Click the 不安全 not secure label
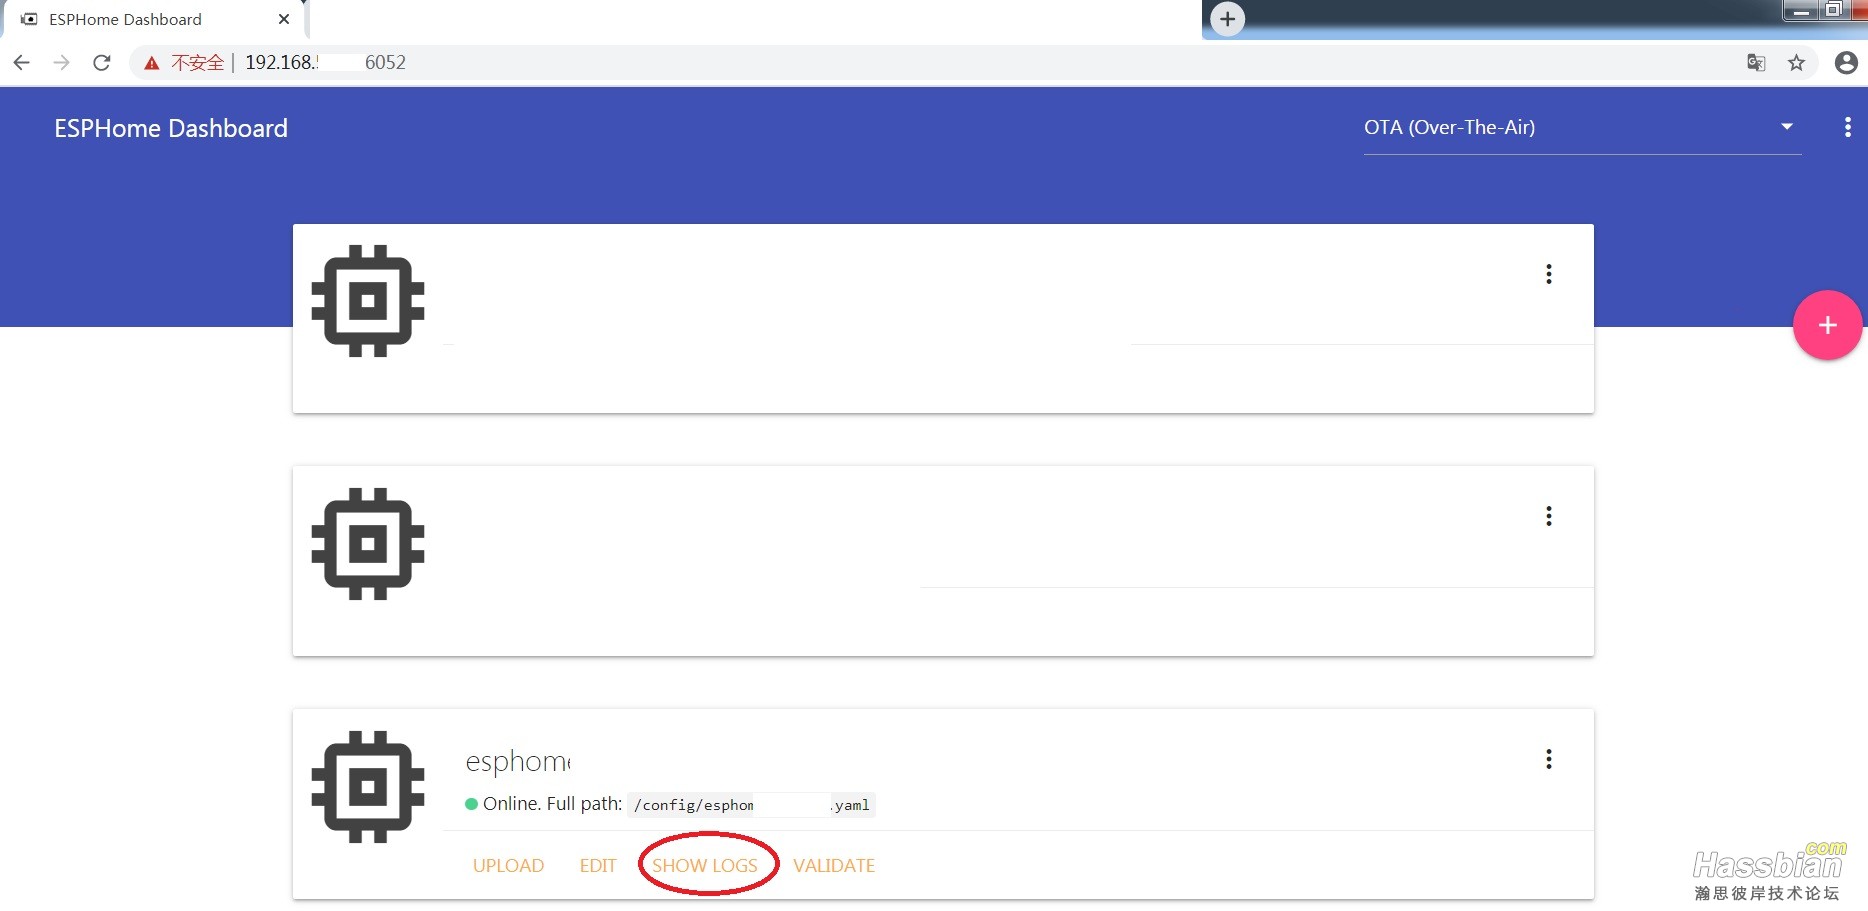Viewport: 1868px width, 911px height. 197,63
